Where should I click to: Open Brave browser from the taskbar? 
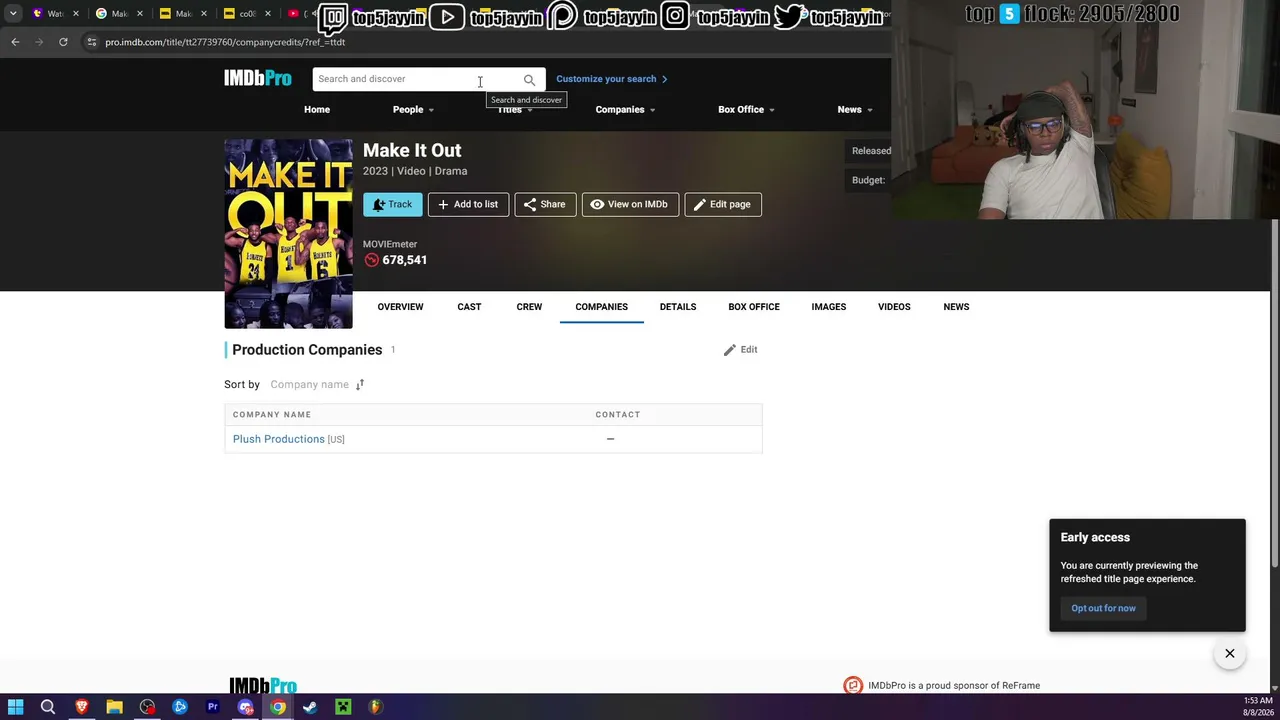pyautogui.click(x=81, y=707)
